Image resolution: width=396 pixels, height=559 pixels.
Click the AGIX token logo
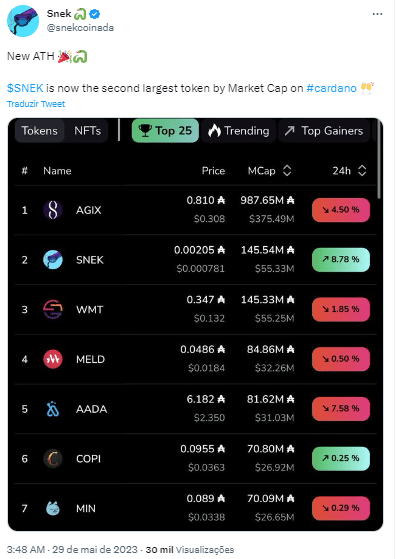[53, 210]
